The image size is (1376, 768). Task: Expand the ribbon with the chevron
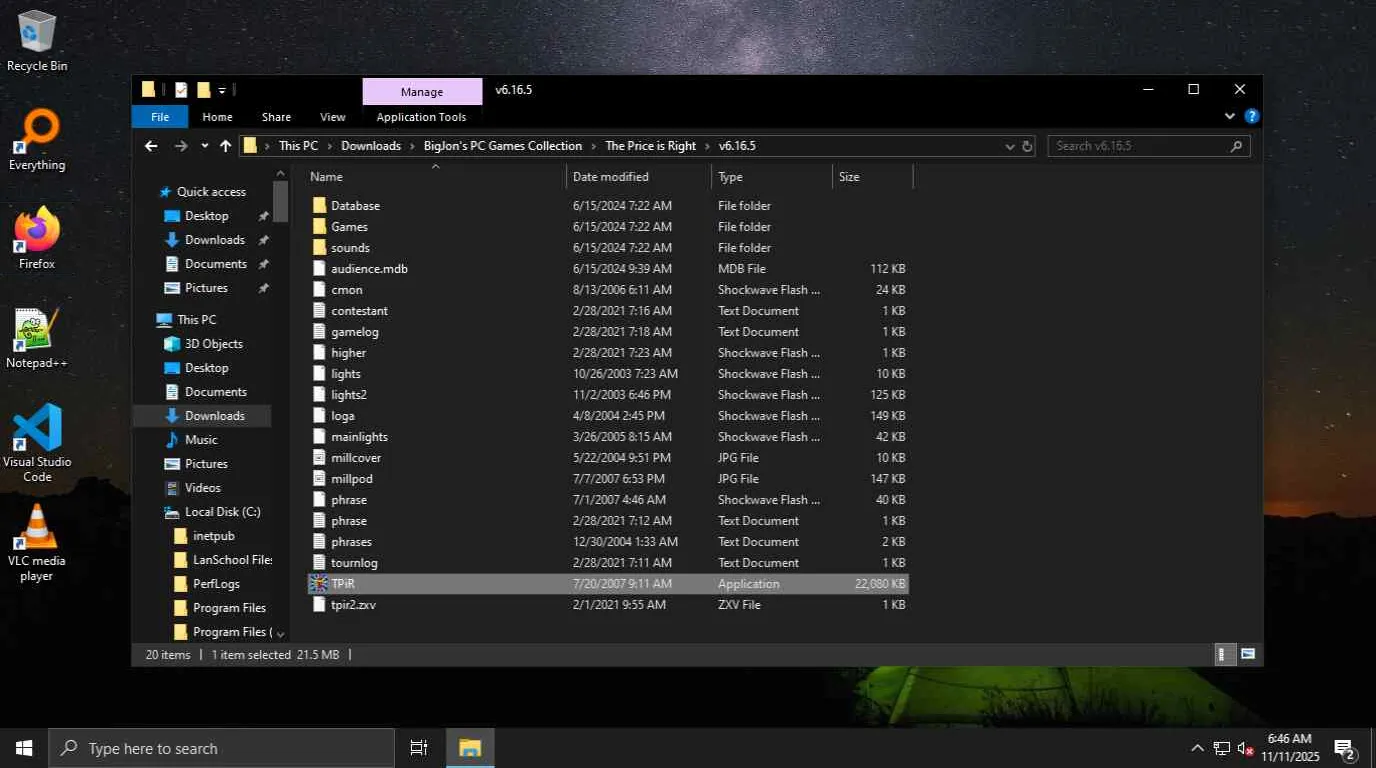[1231, 117]
